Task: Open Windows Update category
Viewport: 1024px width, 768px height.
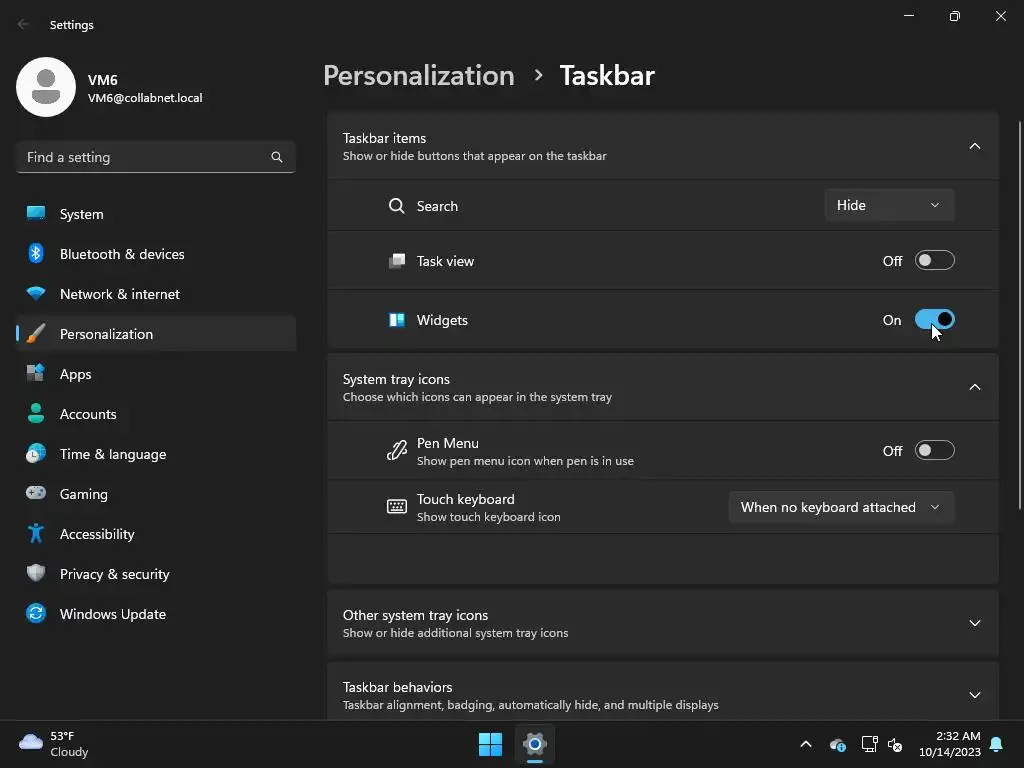Action: 155,614
